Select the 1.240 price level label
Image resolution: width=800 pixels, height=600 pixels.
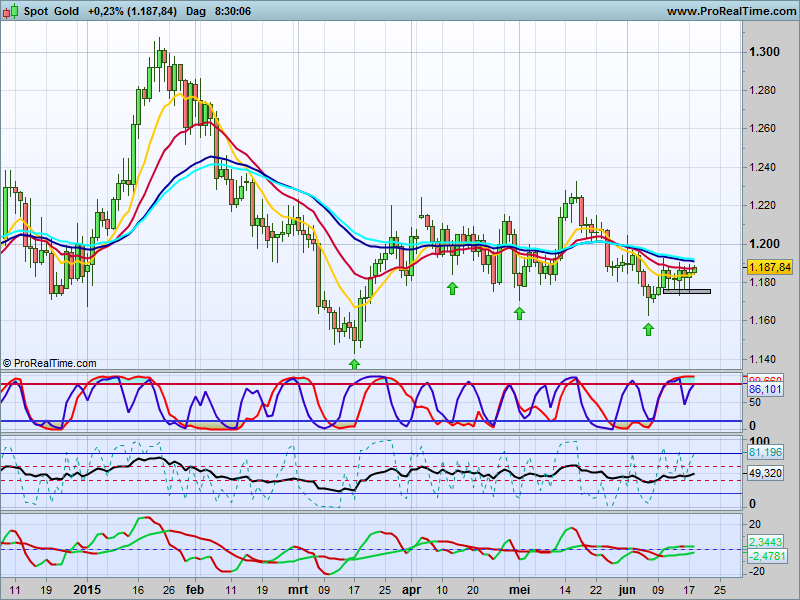pyautogui.click(x=762, y=167)
